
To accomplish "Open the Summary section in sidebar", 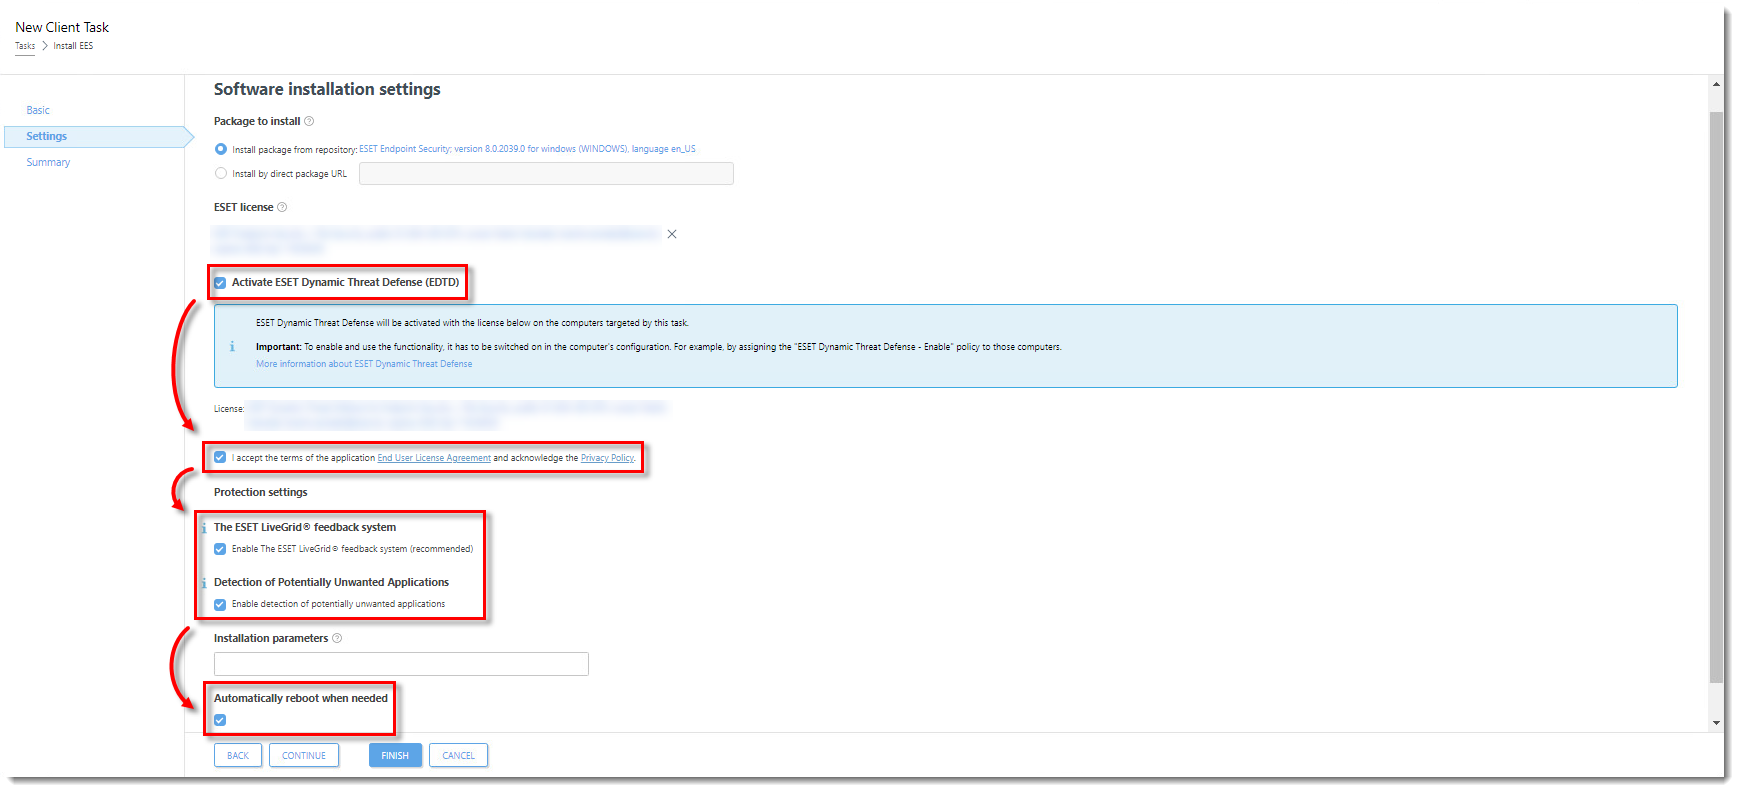I will point(48,162).
